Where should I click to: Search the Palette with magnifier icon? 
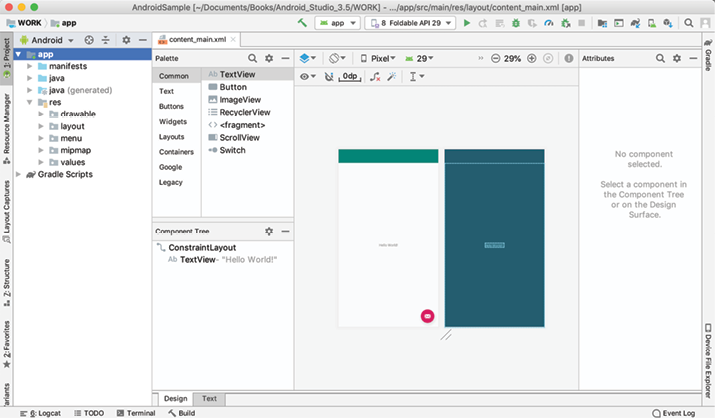(252, 58)
